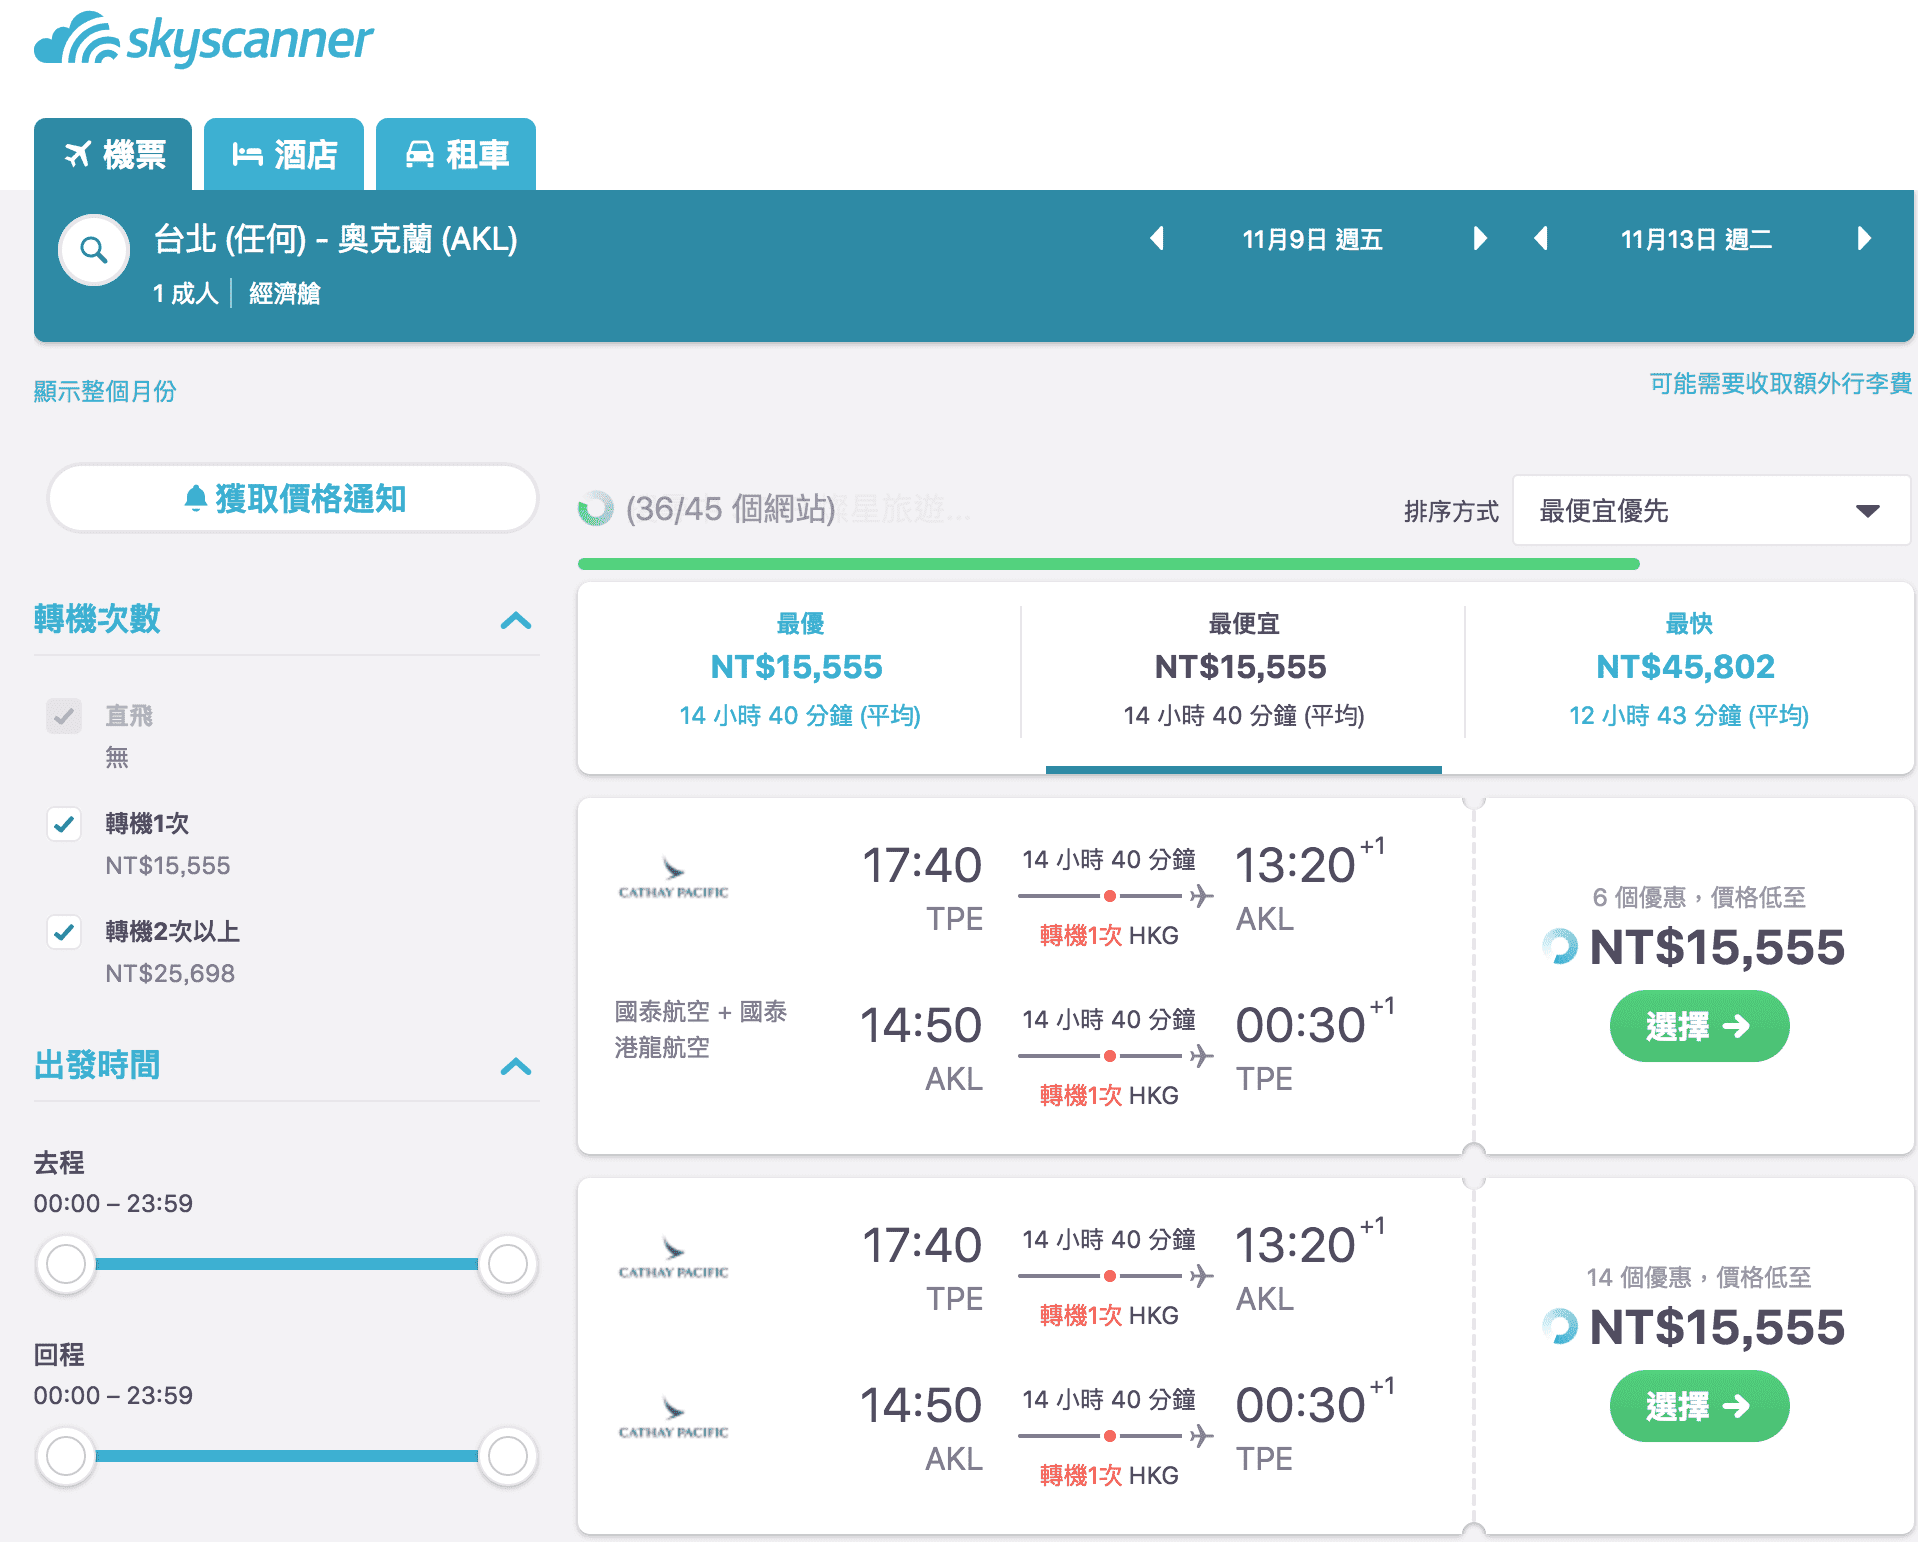This screenshot has height=1542, width=1918.
Task: Click outbound 去程 slider right handle
Action: (508, 1264)
